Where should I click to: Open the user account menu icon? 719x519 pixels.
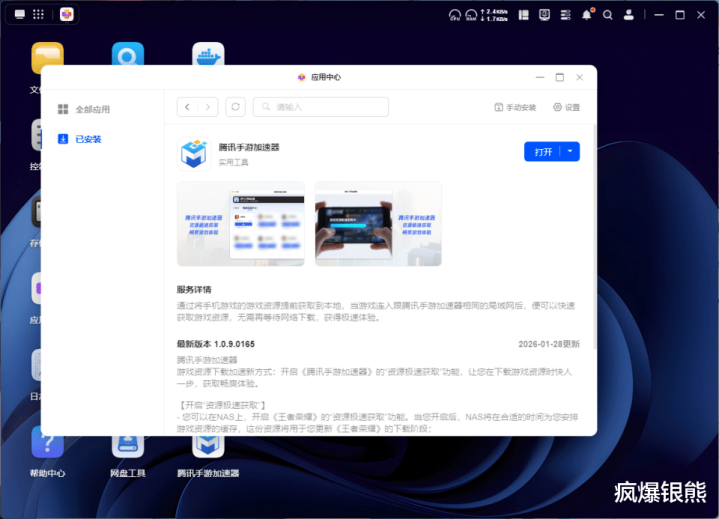[x=629, y=15]
